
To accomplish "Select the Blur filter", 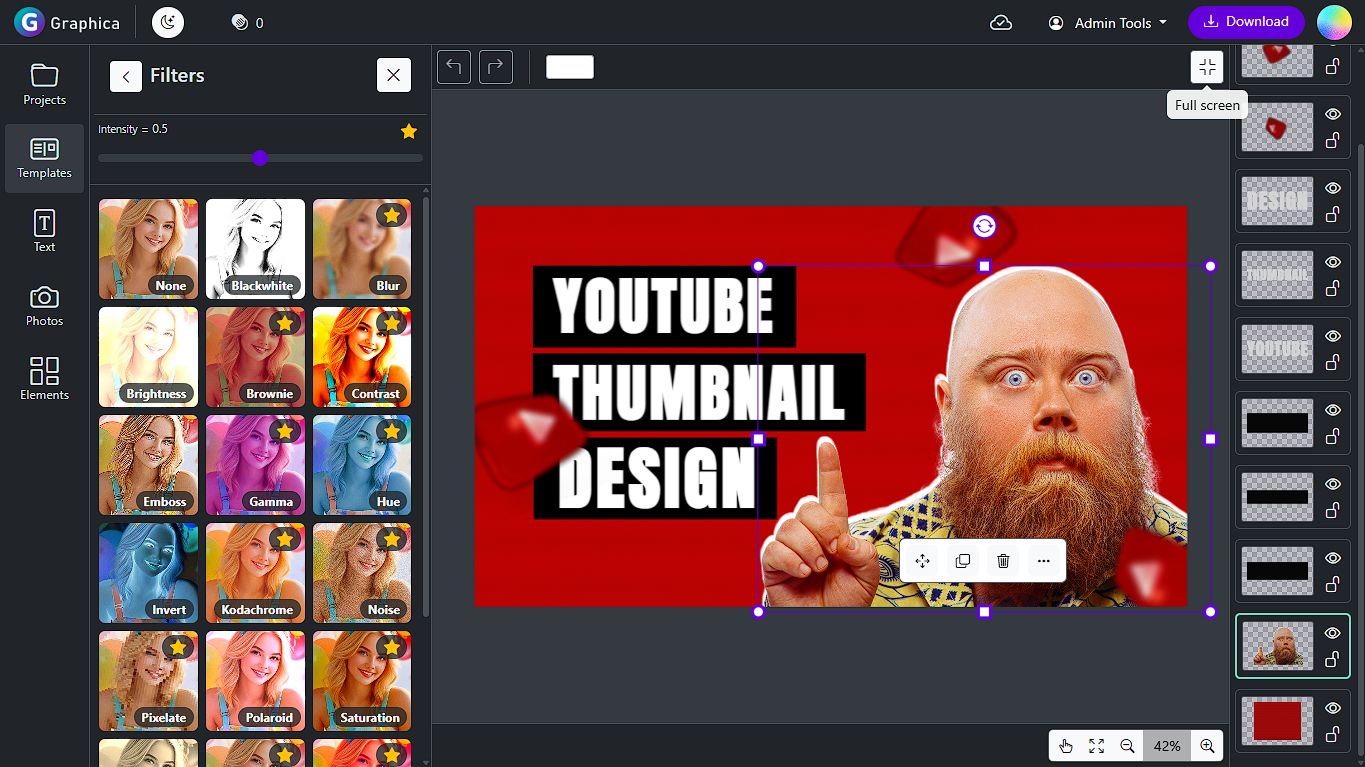I will [362, 249].
